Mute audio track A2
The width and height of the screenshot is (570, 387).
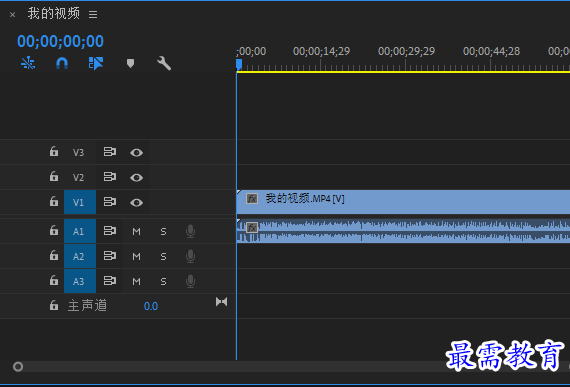(x=136, y=257)
